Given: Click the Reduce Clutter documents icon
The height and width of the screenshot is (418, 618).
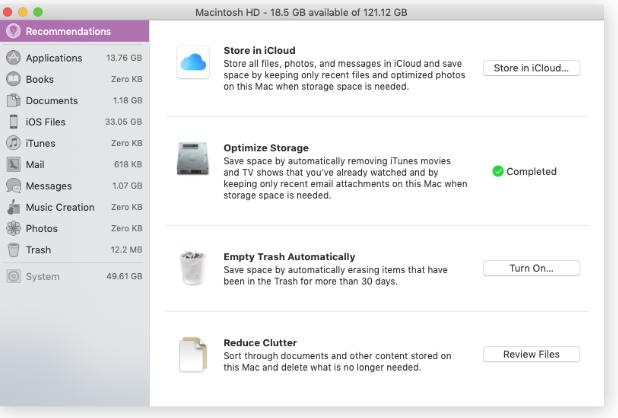Looking at the screenshot, I should (193, 355).
